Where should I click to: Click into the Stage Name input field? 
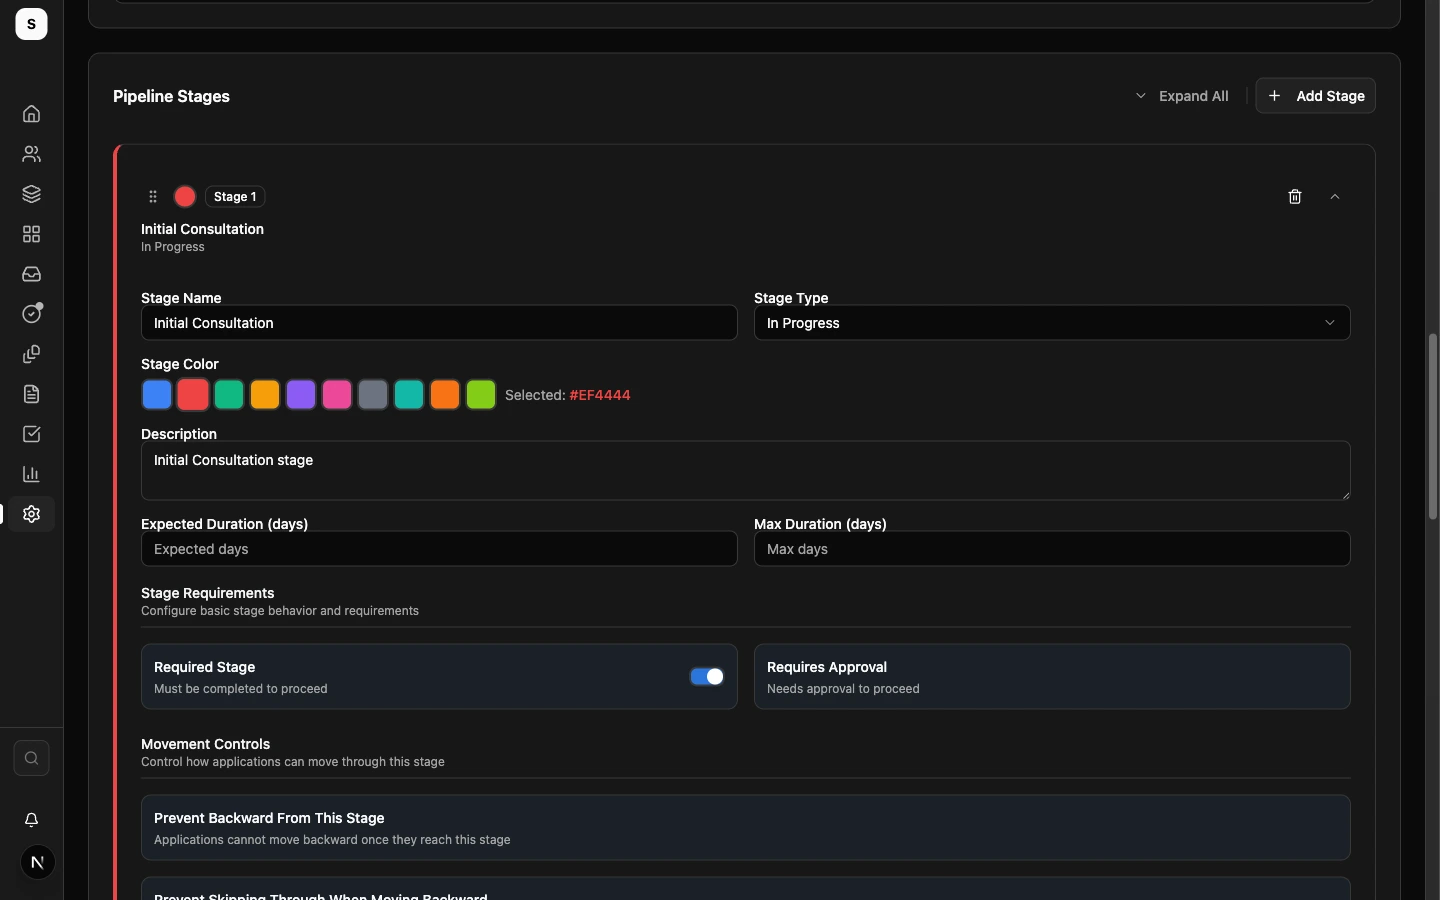coord(439,323)
